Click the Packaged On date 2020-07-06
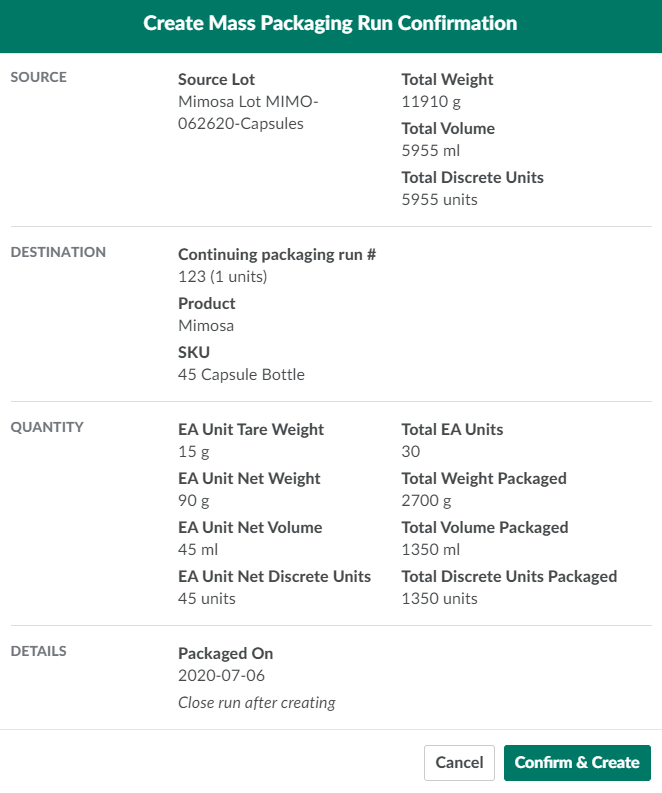Image resolution: width=662 pixels, height=793 pixels. point(221,675)
